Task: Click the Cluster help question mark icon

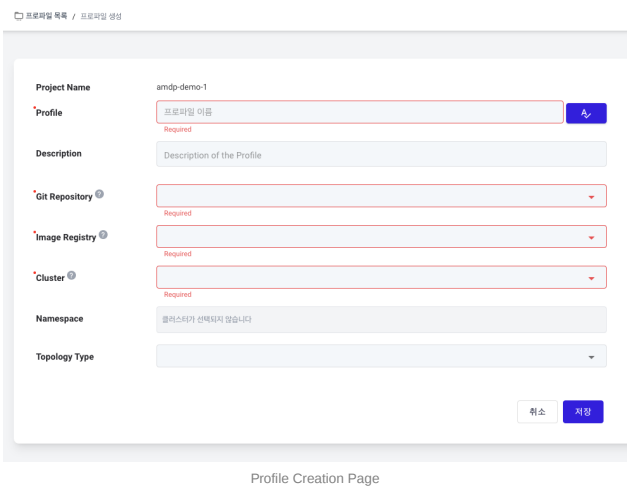Action: tap(71, 275)
